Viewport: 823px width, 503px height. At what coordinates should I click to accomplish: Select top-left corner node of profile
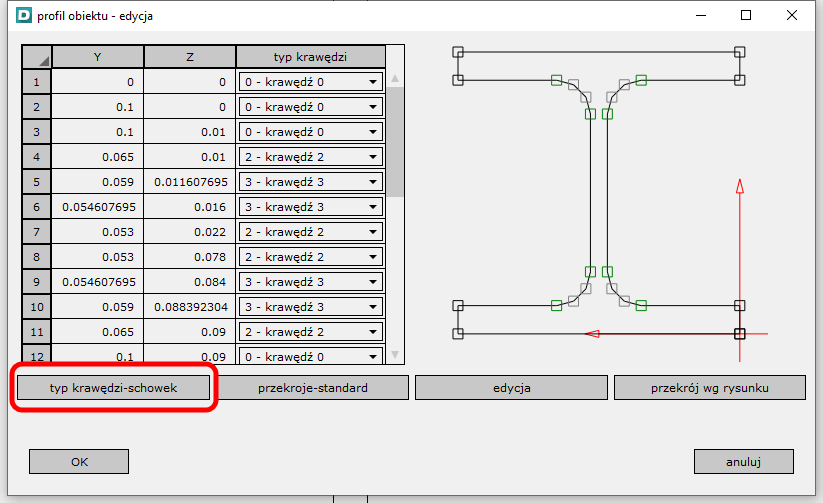[458, 52]
